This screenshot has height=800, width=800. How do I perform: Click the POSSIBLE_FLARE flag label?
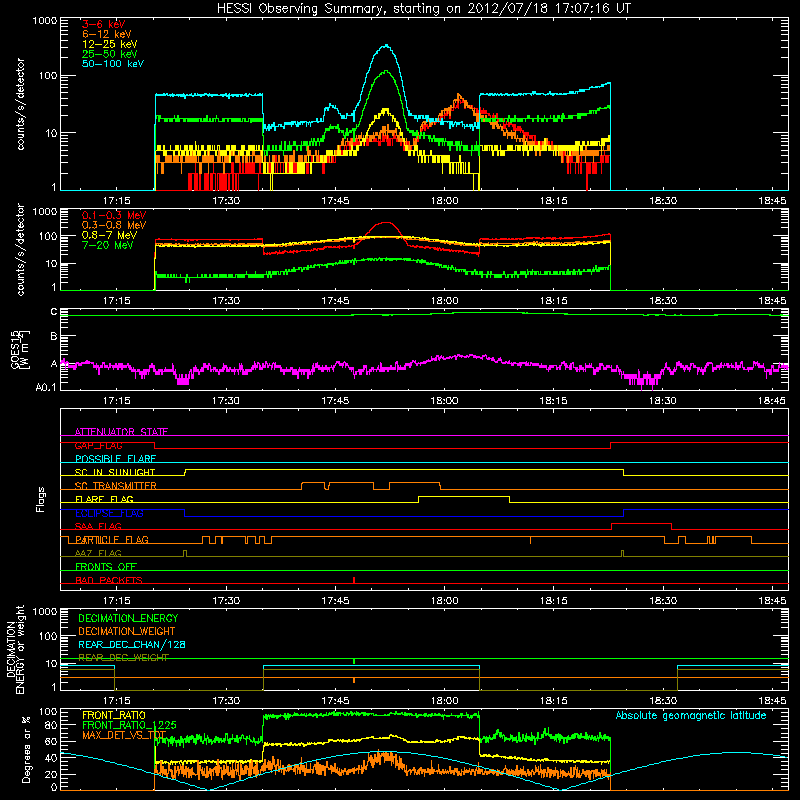pyautogui.click(x=115, y=459)
